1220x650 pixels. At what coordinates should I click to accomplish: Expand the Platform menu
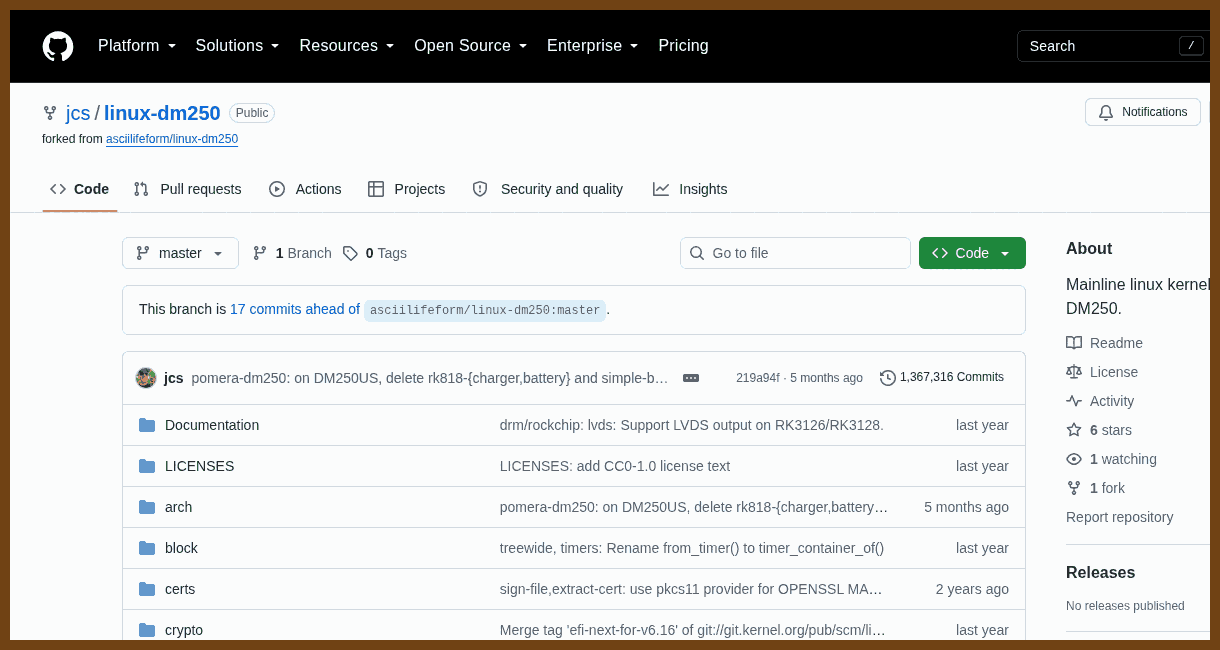tap(137, 46)
